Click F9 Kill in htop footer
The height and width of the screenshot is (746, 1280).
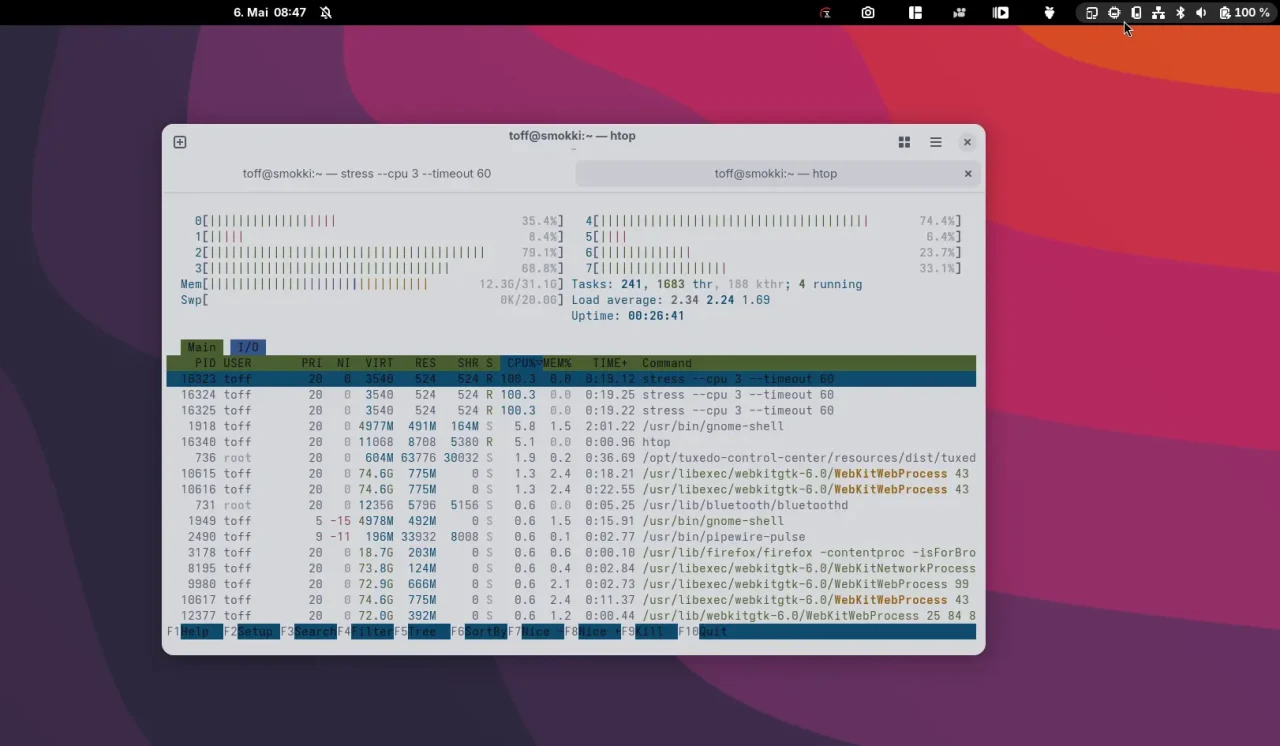point(650,632)
